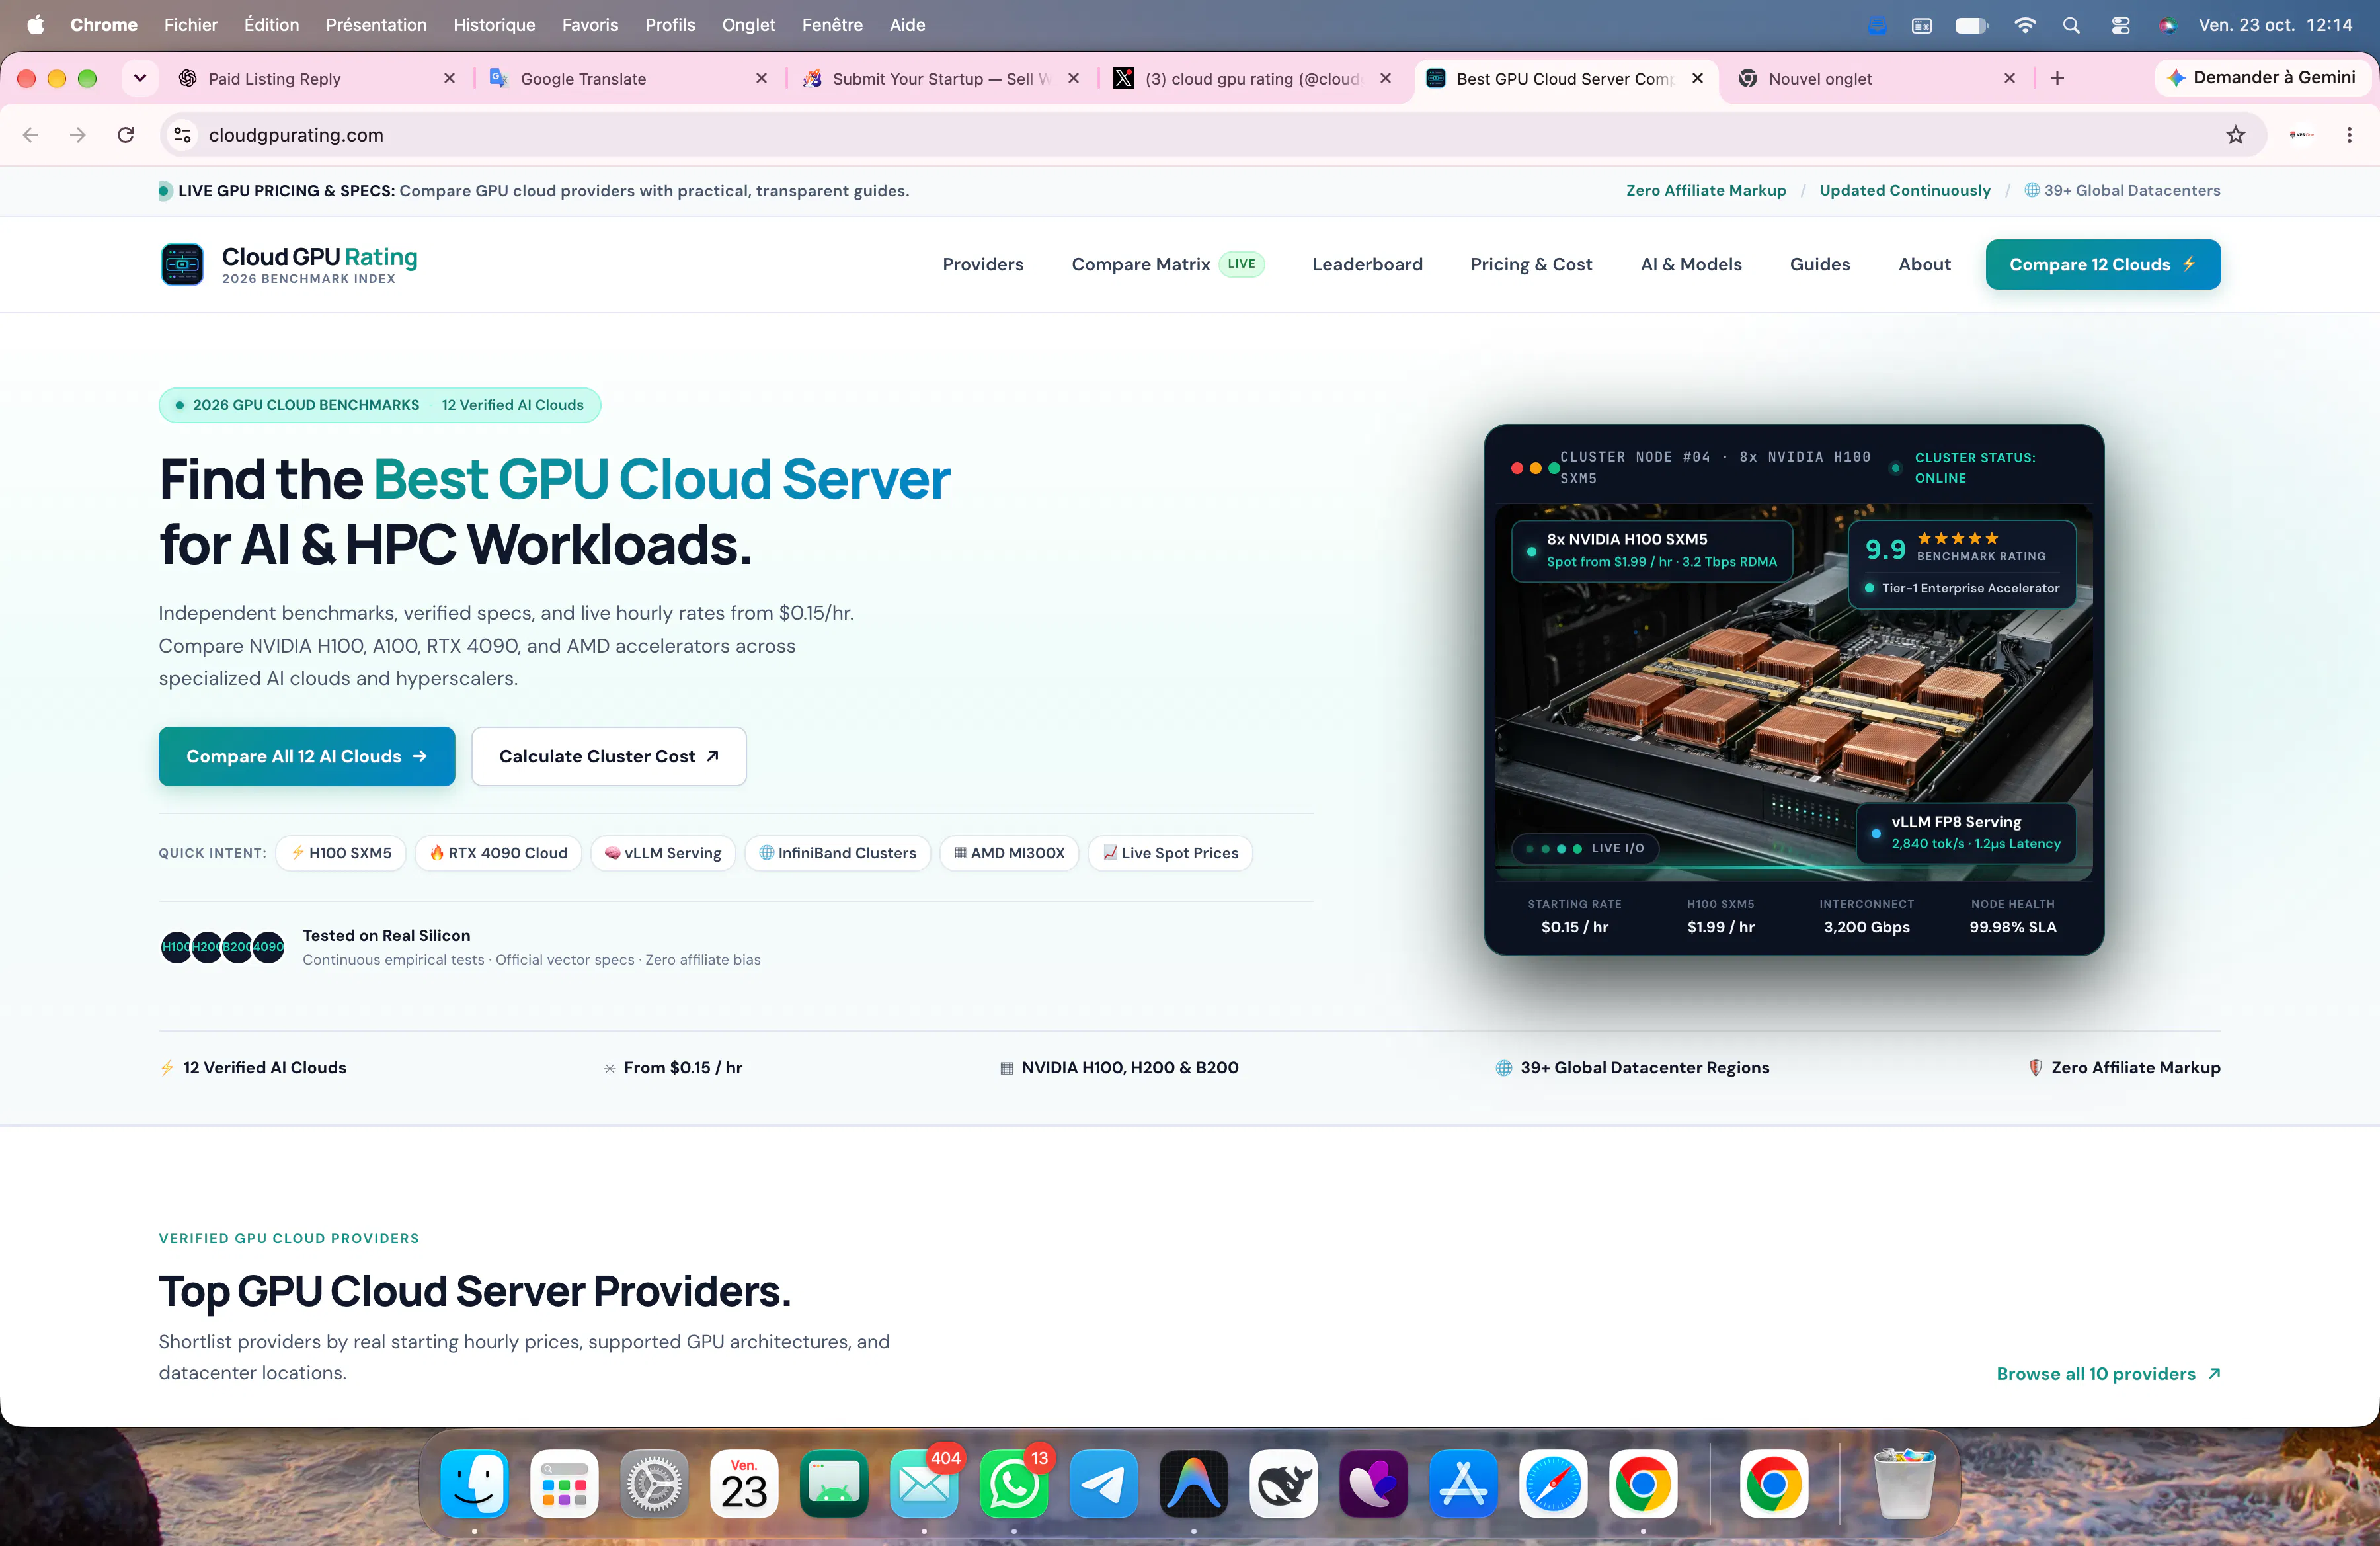2380x1546 pixels.
Task: Open Telegram from the Dock
Action: pyautogui.click(x=1103, y=1483)
